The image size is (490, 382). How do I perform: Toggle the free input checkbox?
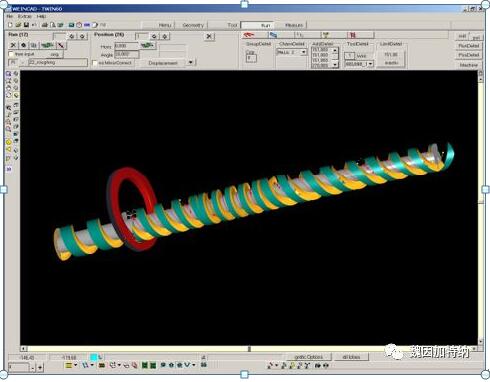click(x=11, y=54)
